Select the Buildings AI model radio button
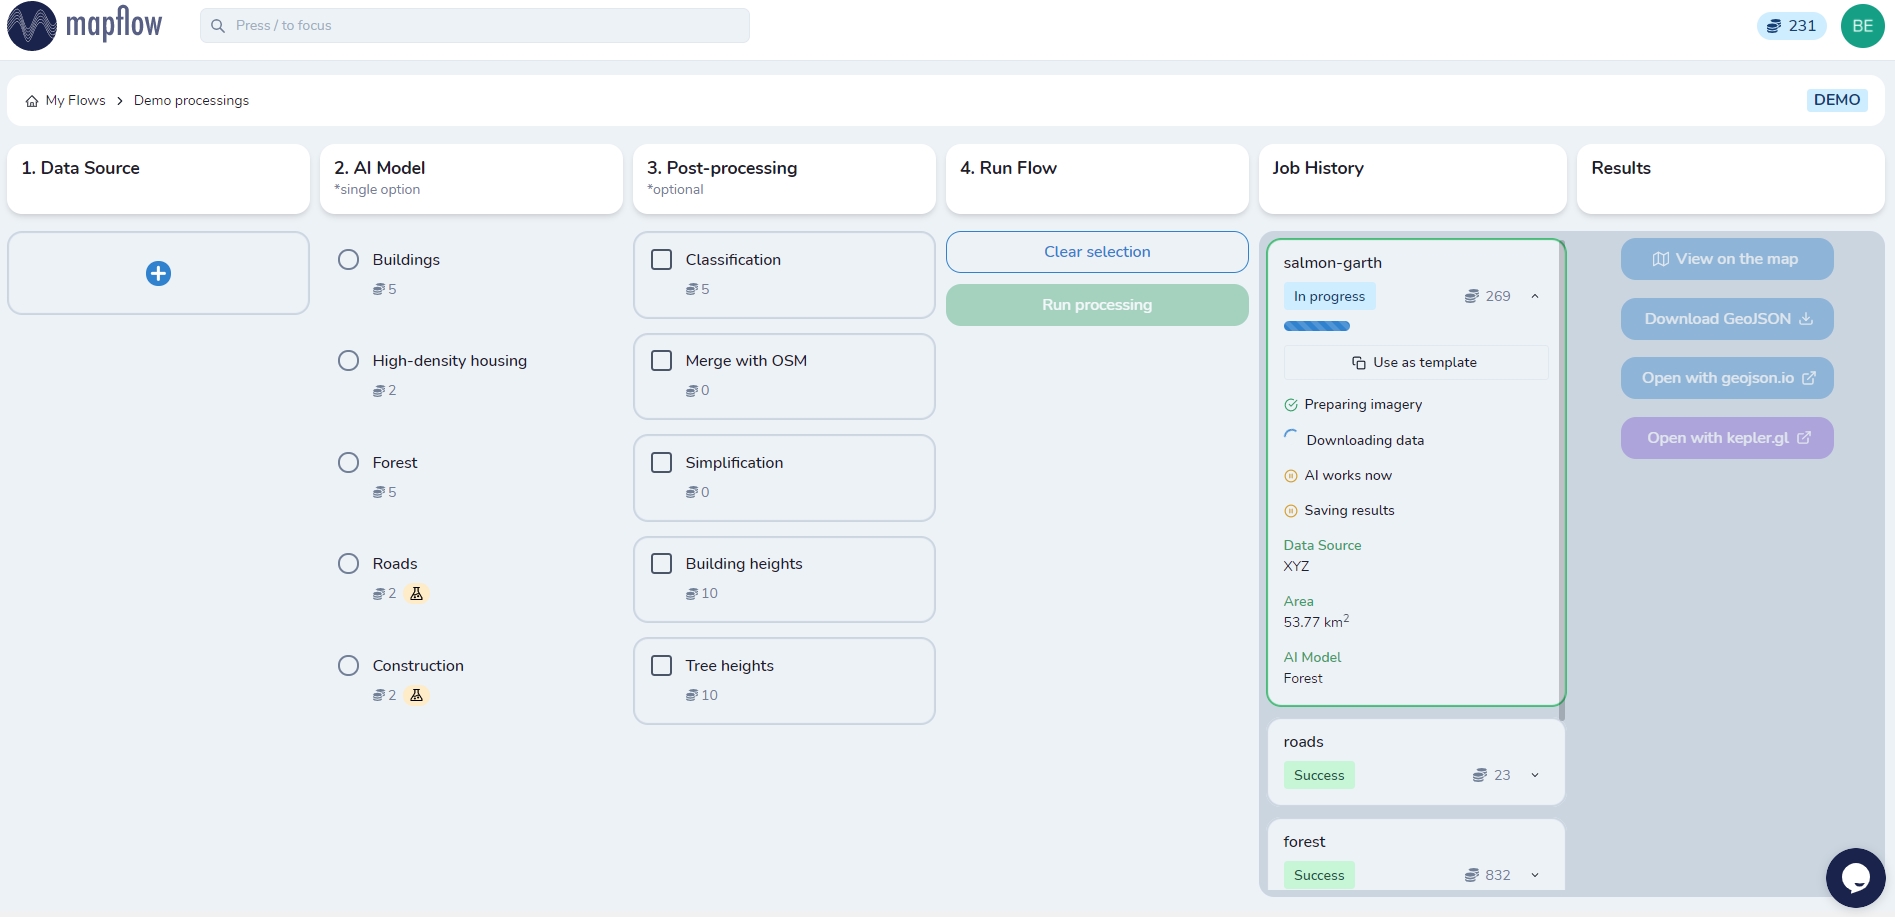The height and width of the screenshot is (917, 1895). [x=348, y=260]
